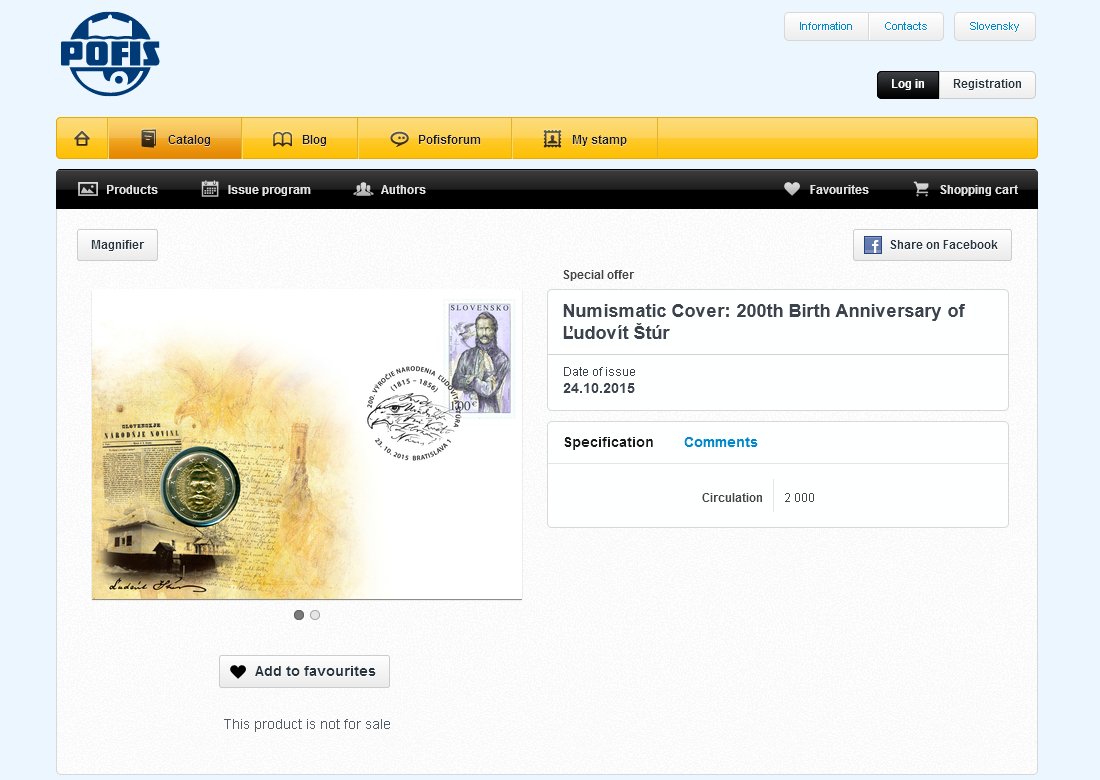Click the Authors people icon
The width and height of the screenshot is (1100, 780).
pos(363,189)
